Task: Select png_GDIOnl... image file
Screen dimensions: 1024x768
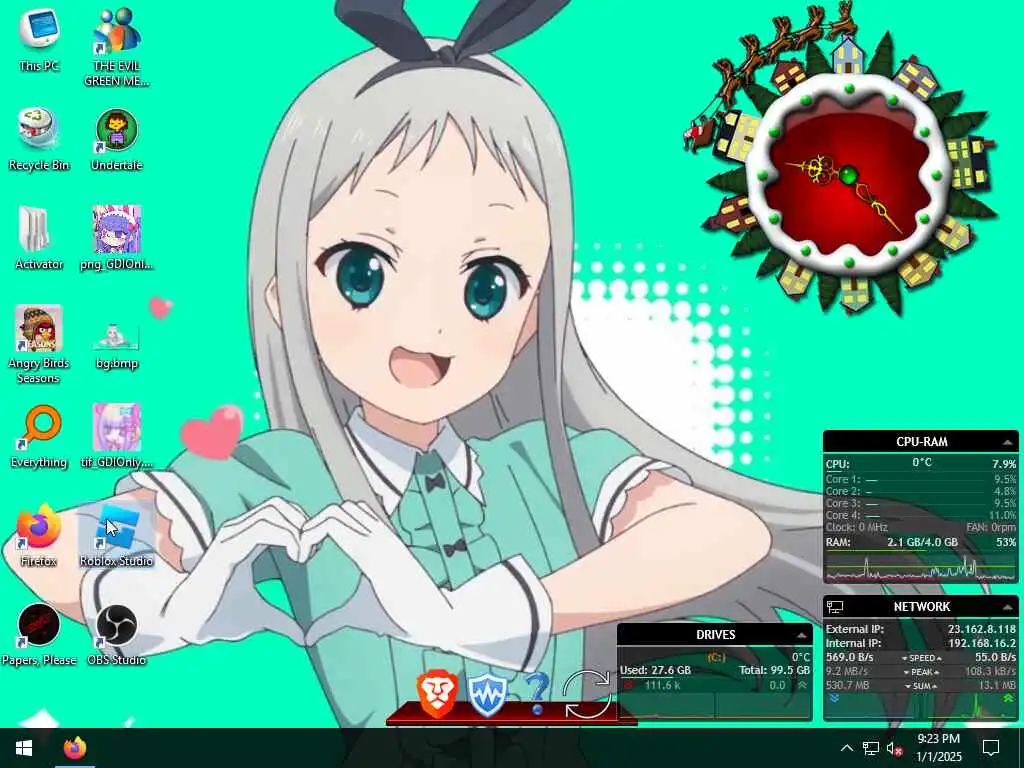Action: (x=116, y=238)
